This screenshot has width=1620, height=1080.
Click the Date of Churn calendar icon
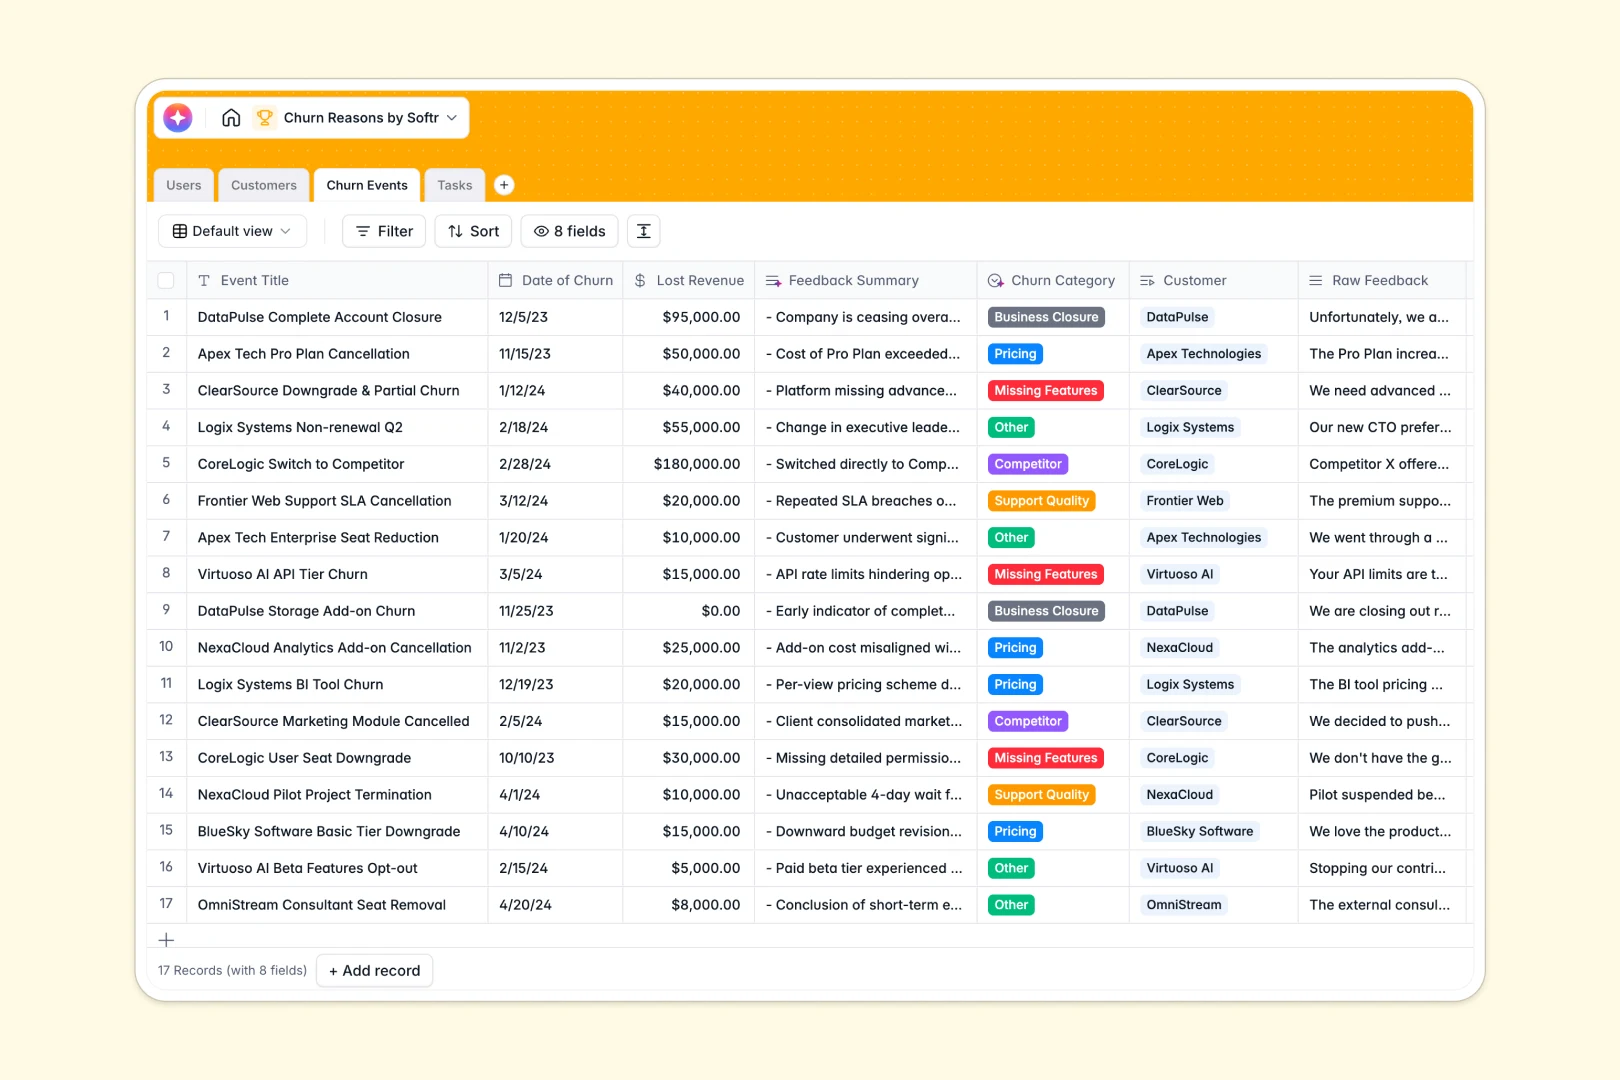tap(506, 281)
